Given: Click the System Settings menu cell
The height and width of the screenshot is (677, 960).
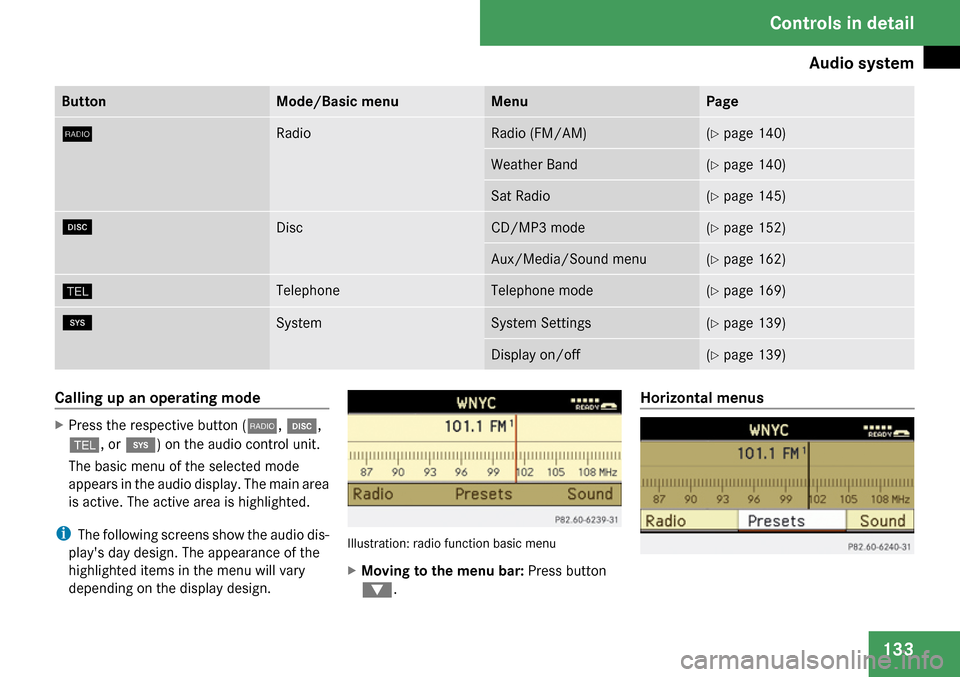Looking at the screenshot, I should 592,323.
